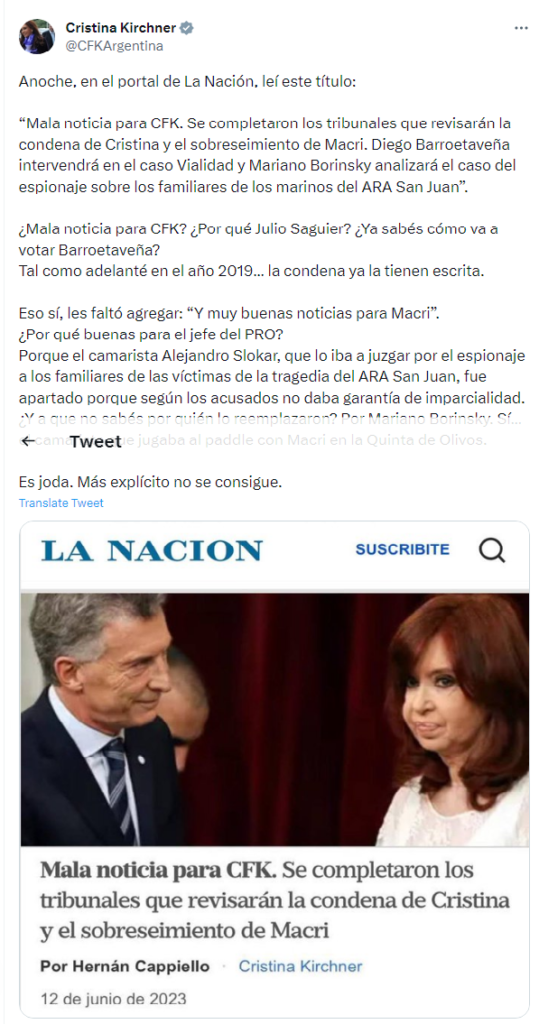
Task: Click the Cristina Kirchner display name
Action: coord(122,28)
